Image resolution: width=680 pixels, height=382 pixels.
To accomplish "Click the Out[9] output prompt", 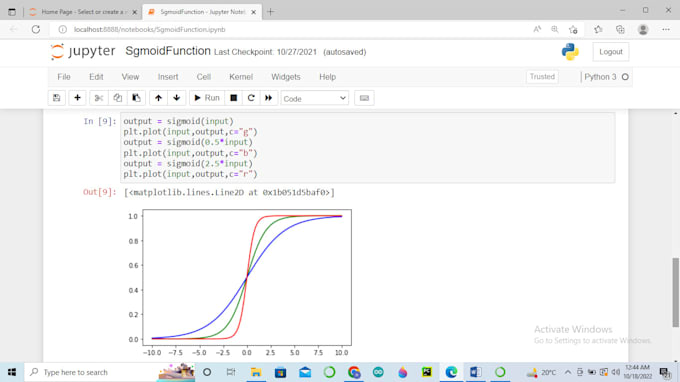I will coord(99,192).
